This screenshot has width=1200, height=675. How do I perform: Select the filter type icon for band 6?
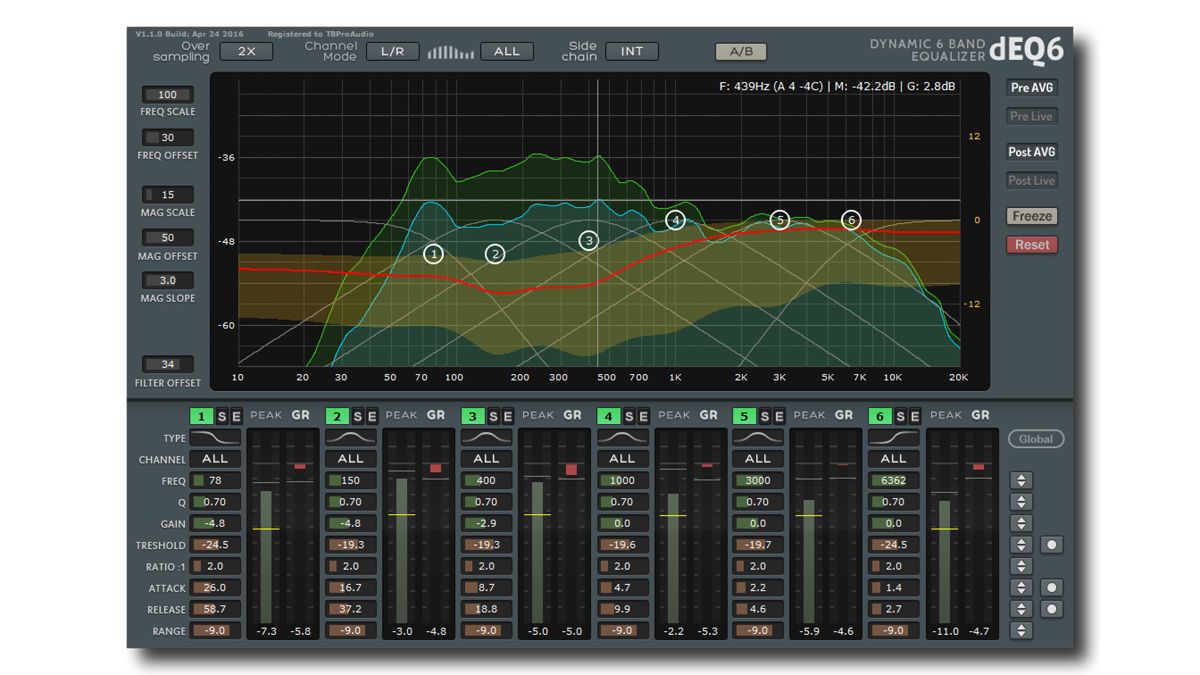893,437
